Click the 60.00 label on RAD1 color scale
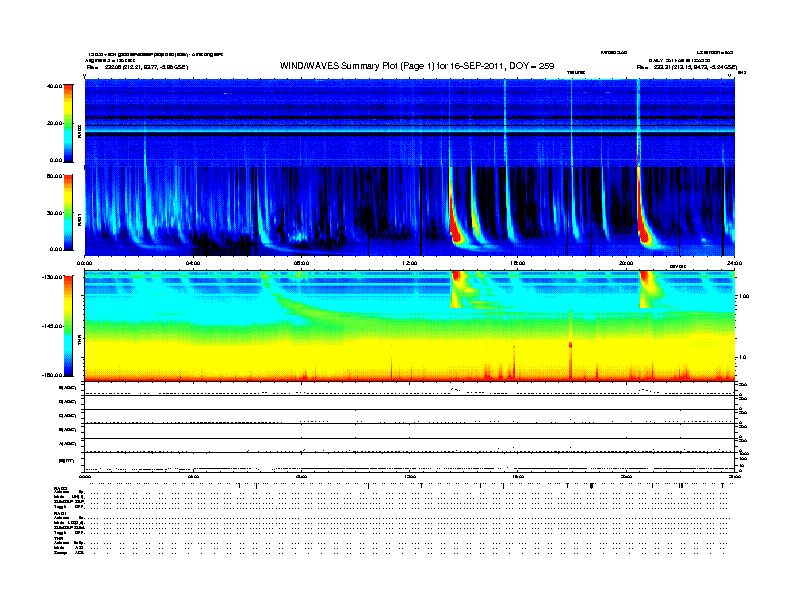792x612 pixels. tap(54, 176)
